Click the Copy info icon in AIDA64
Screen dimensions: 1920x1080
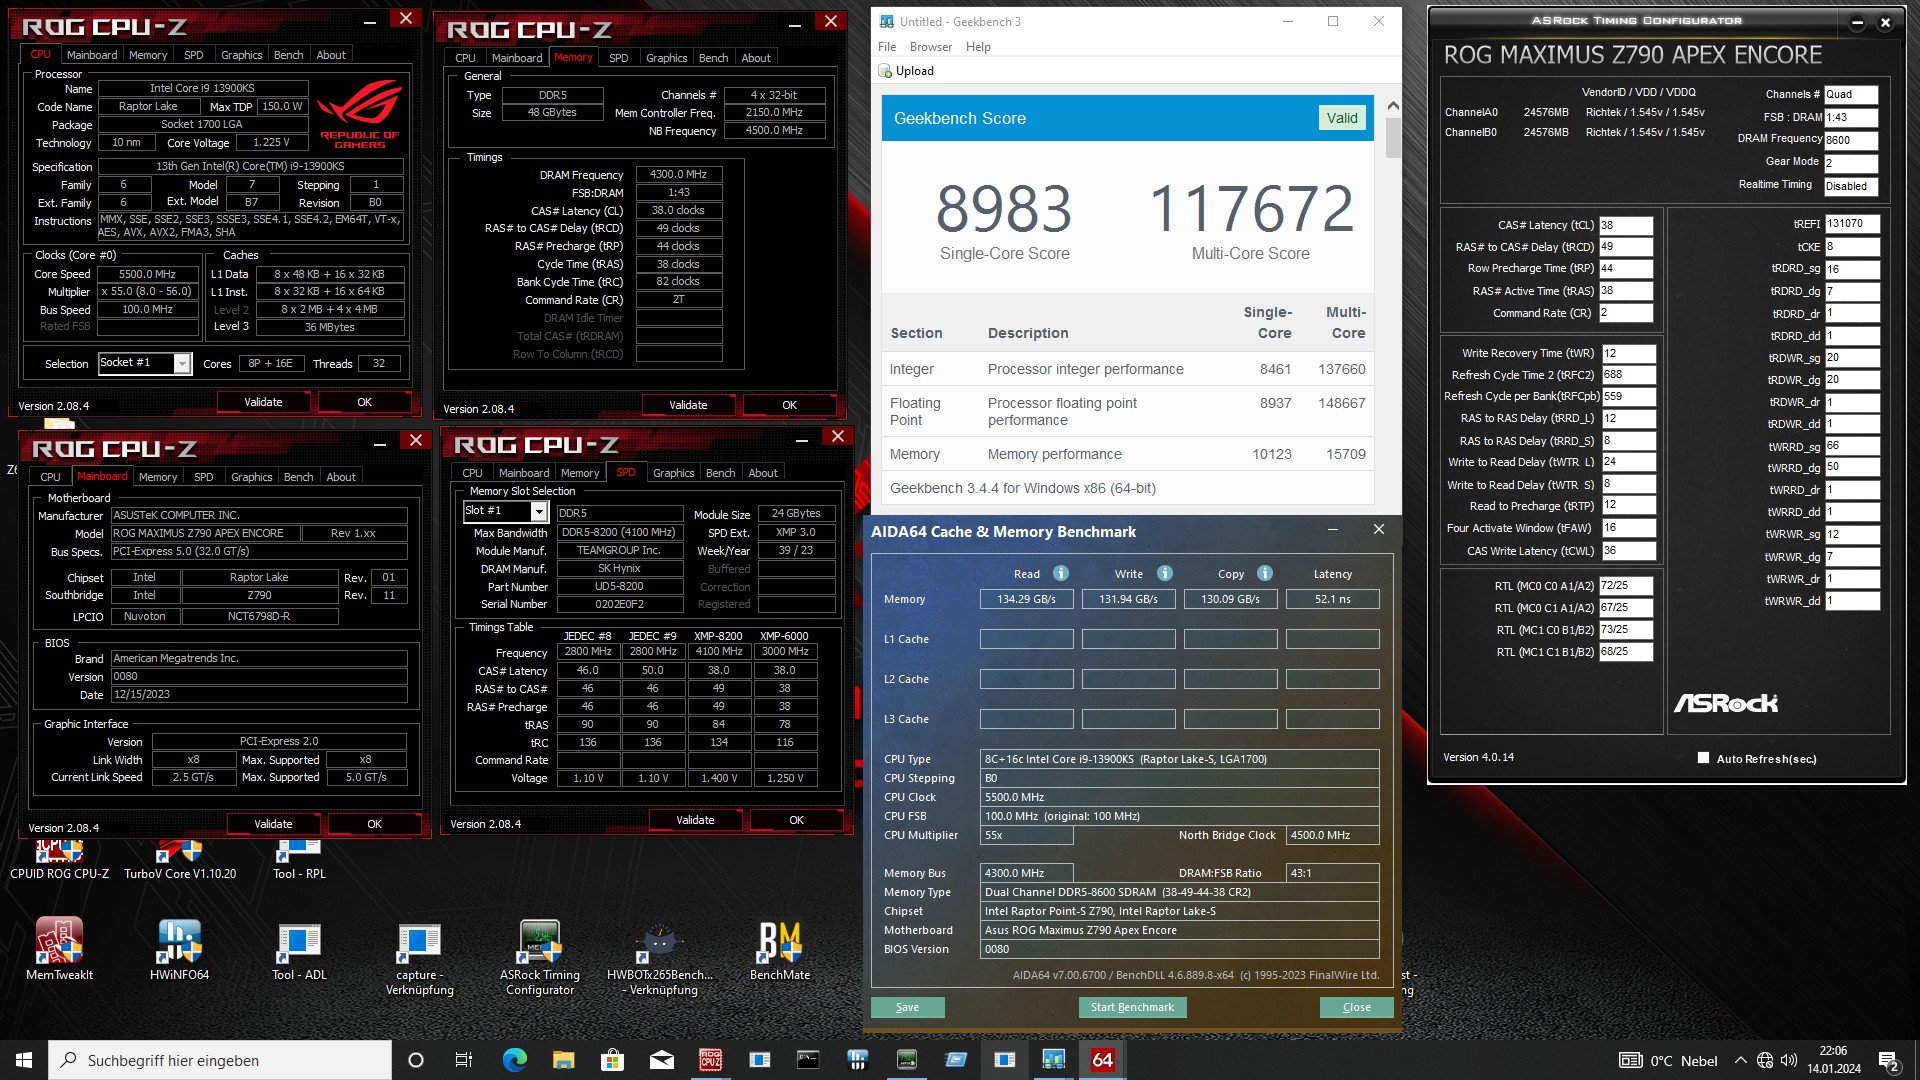click(x=1265, y=573)
